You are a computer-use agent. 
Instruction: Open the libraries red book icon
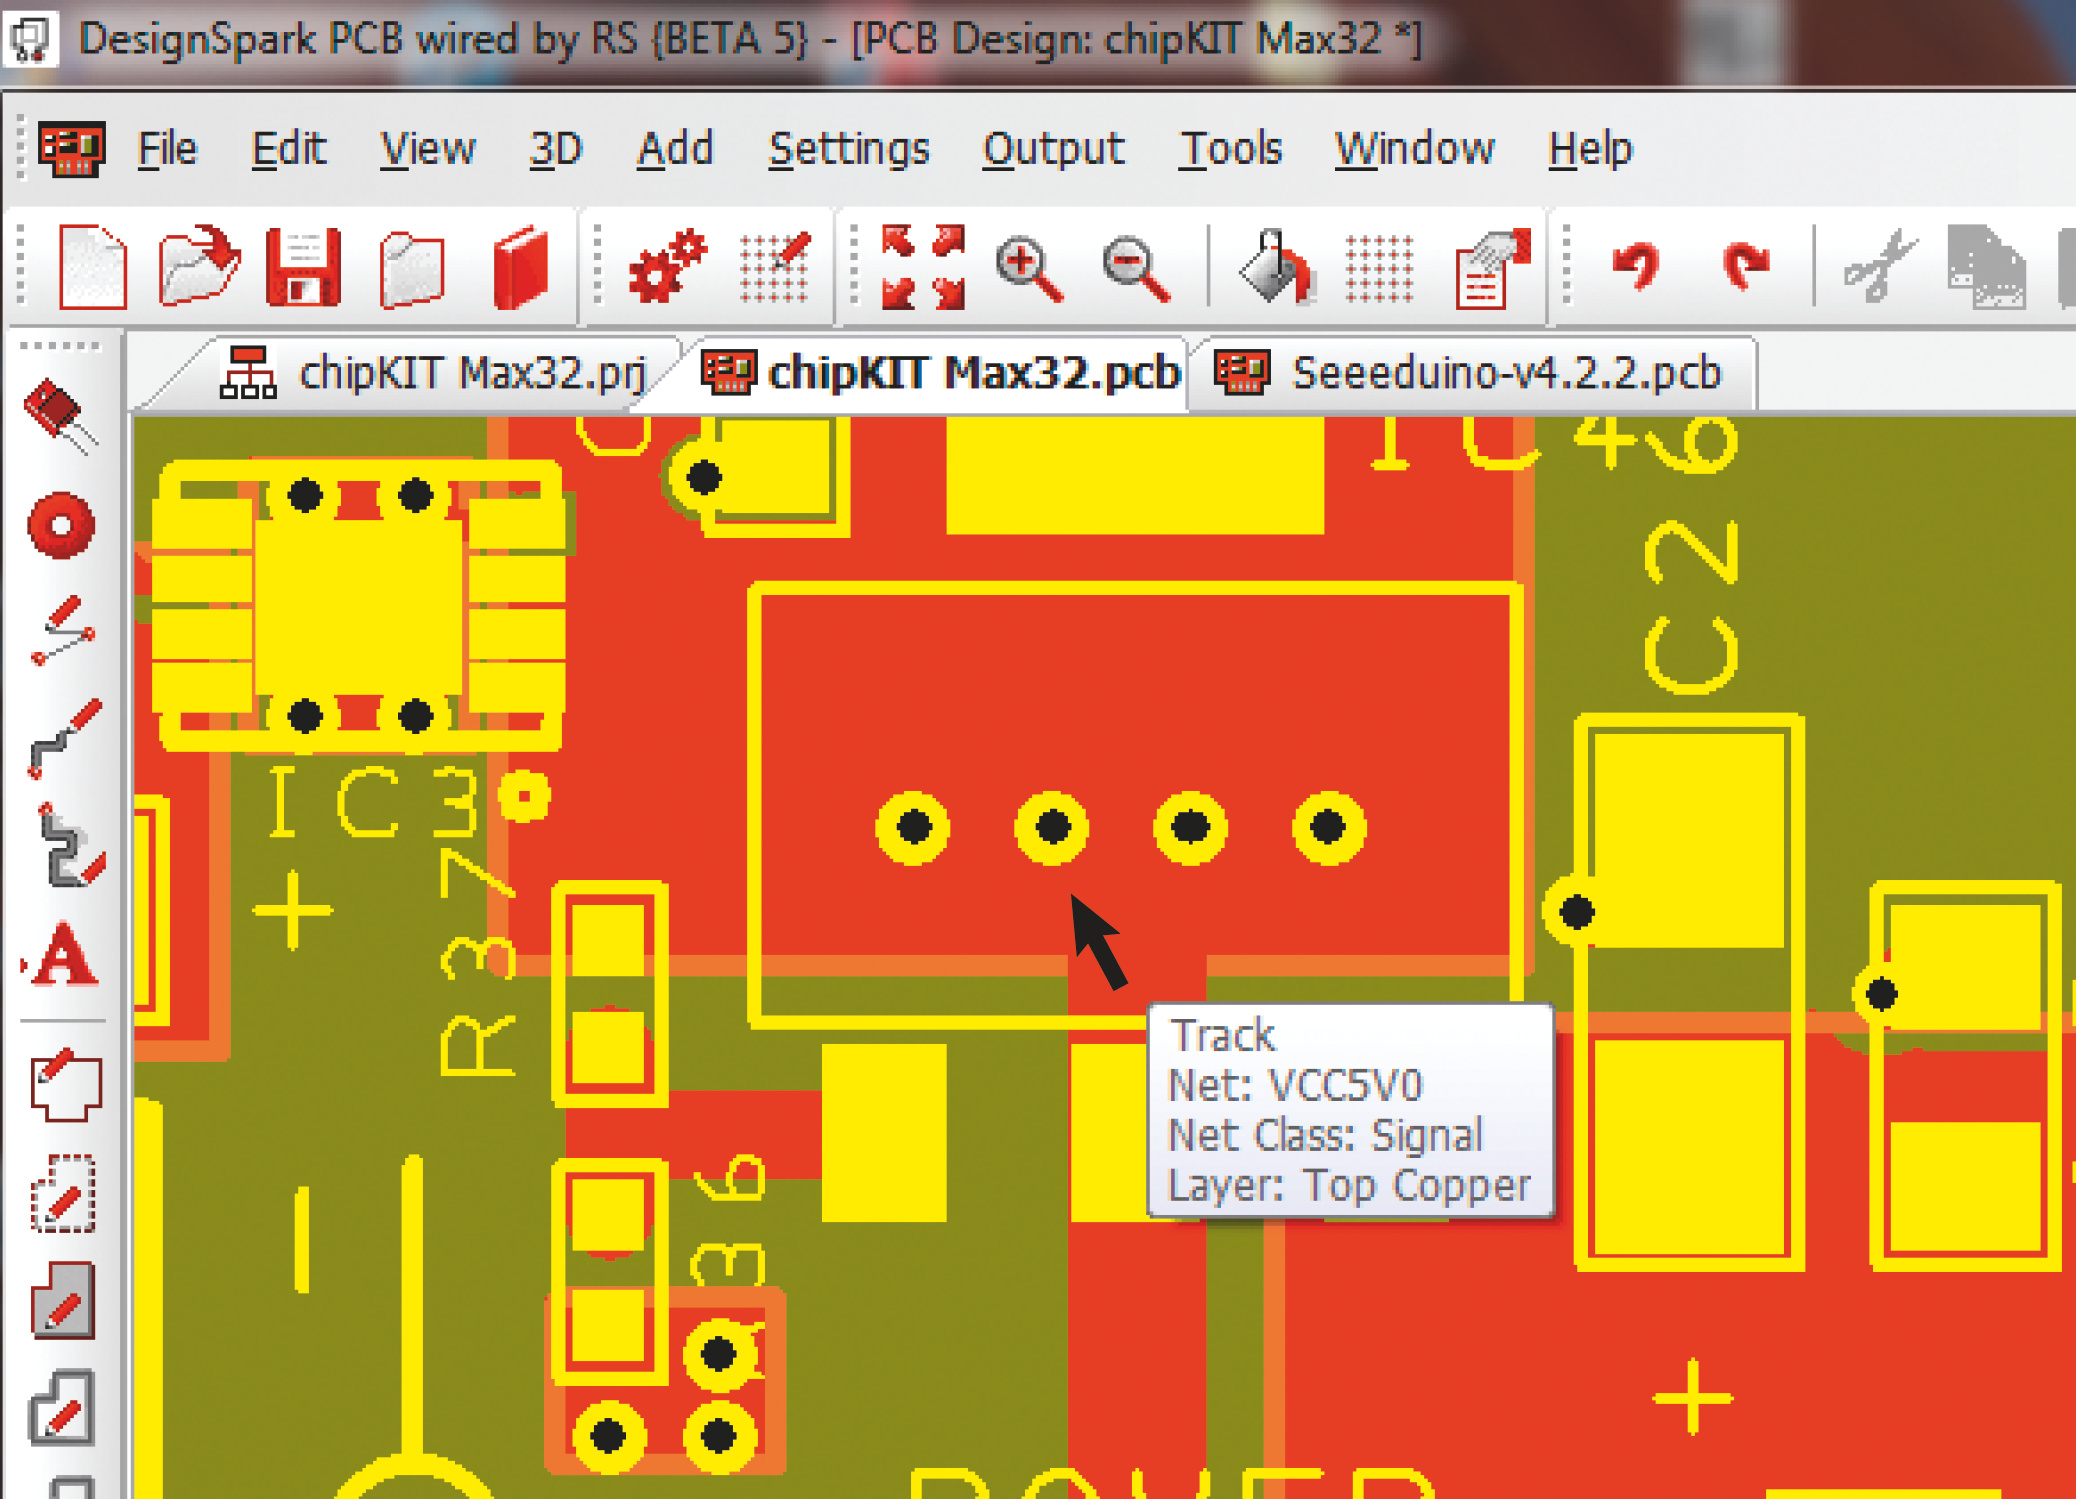click(x=521, y=267)
